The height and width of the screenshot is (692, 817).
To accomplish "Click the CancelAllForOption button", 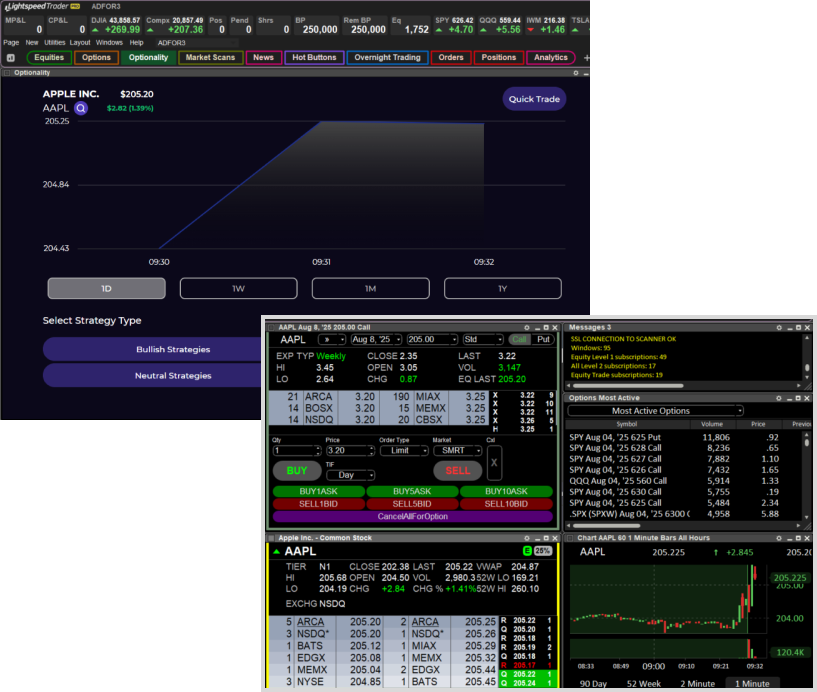I will tap(411, 516).
